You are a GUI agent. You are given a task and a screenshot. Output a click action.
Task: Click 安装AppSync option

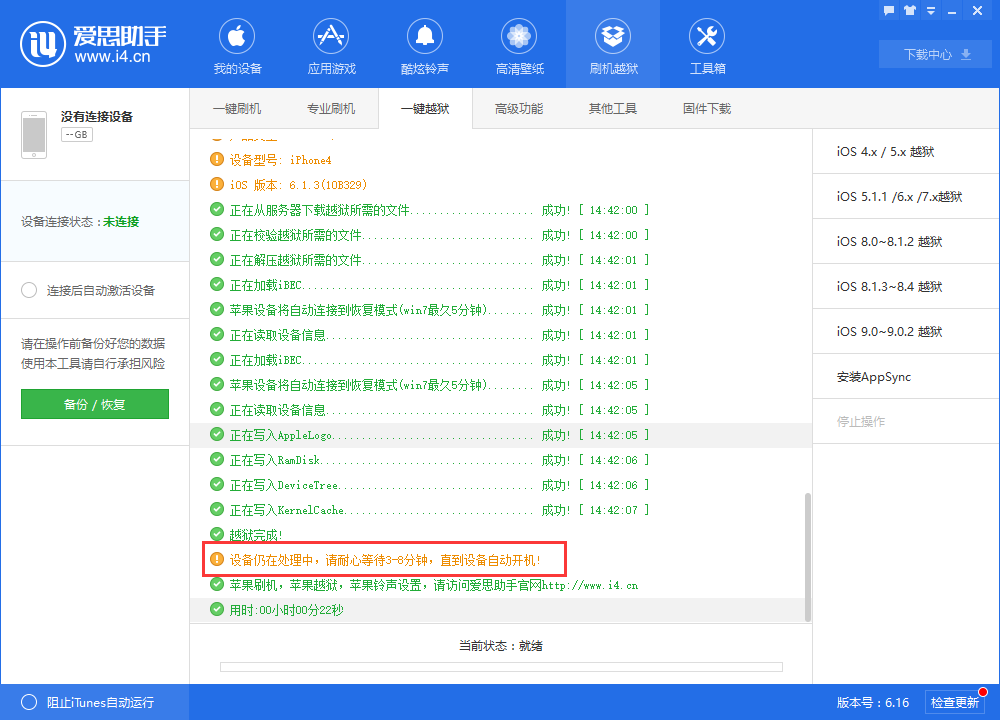(x=906, y=377)
